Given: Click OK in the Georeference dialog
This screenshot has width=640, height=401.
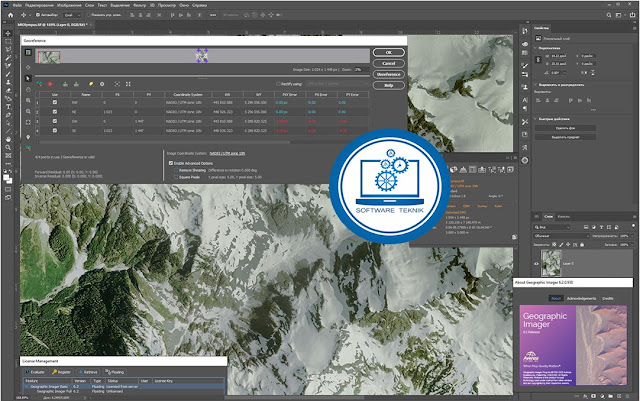Looking at the screenshot, I should (x=389, y=52).
